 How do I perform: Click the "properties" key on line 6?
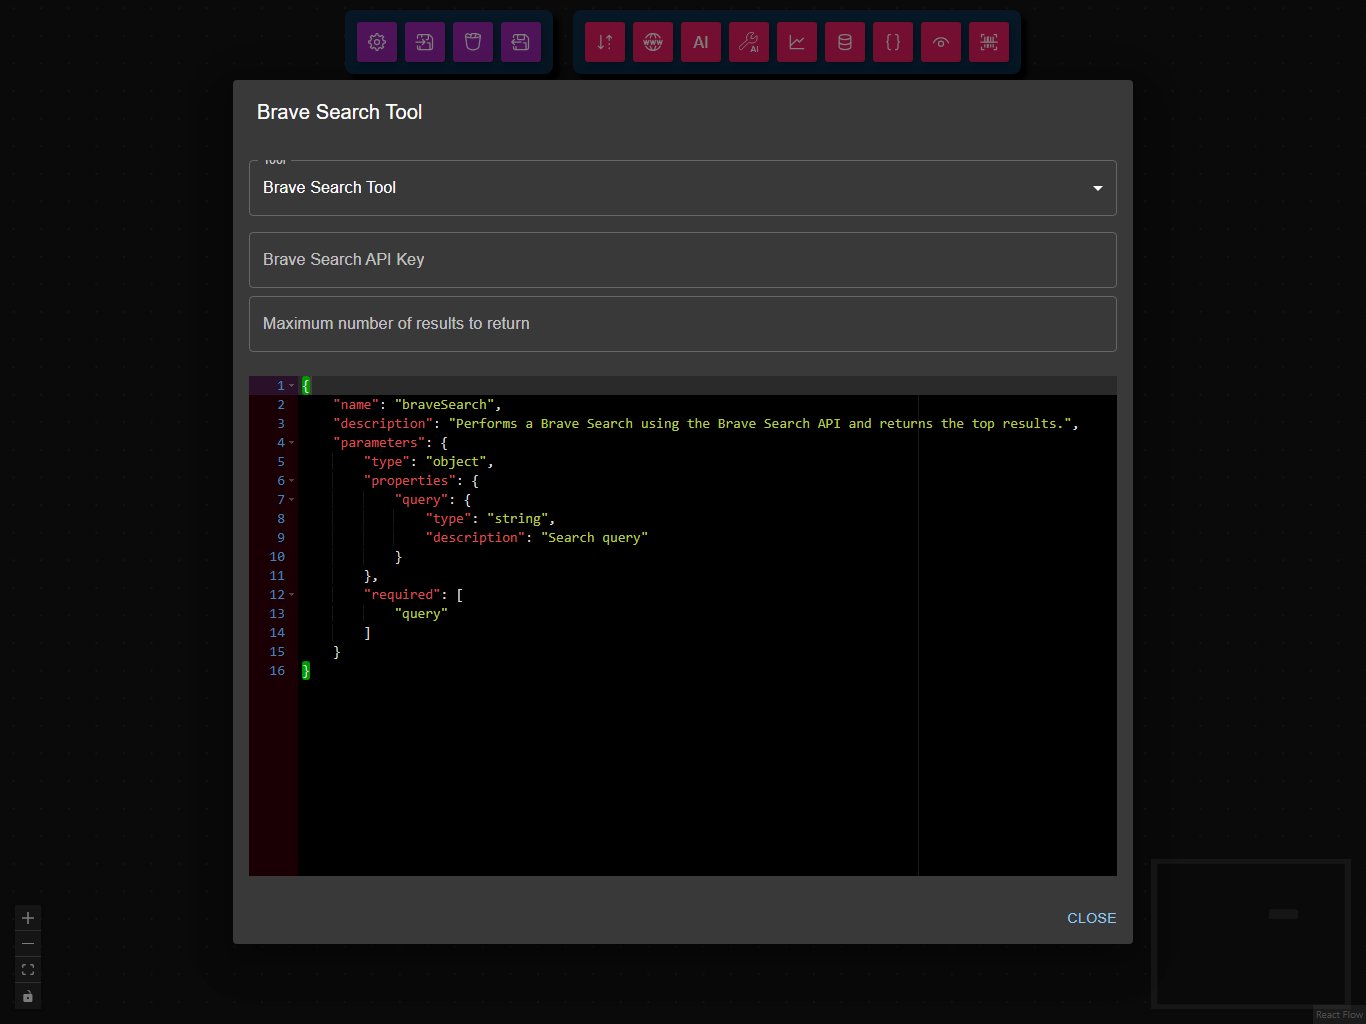[x=410, y=481]
